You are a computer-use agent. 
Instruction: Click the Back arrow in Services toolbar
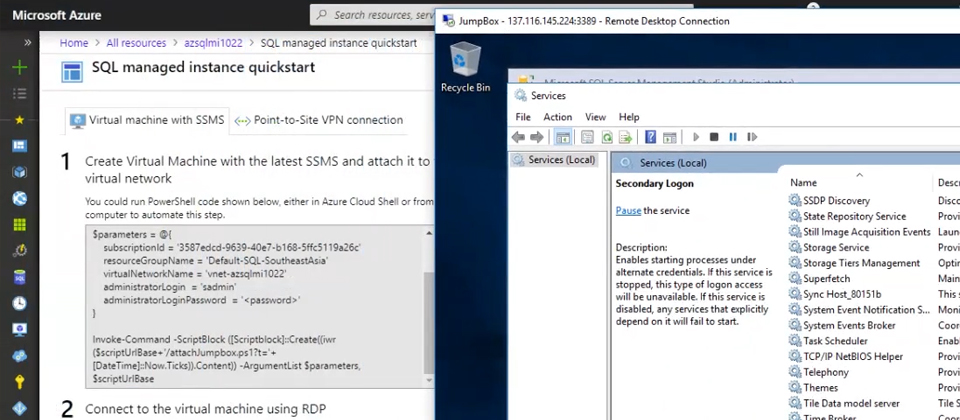(x=519, y=137)
